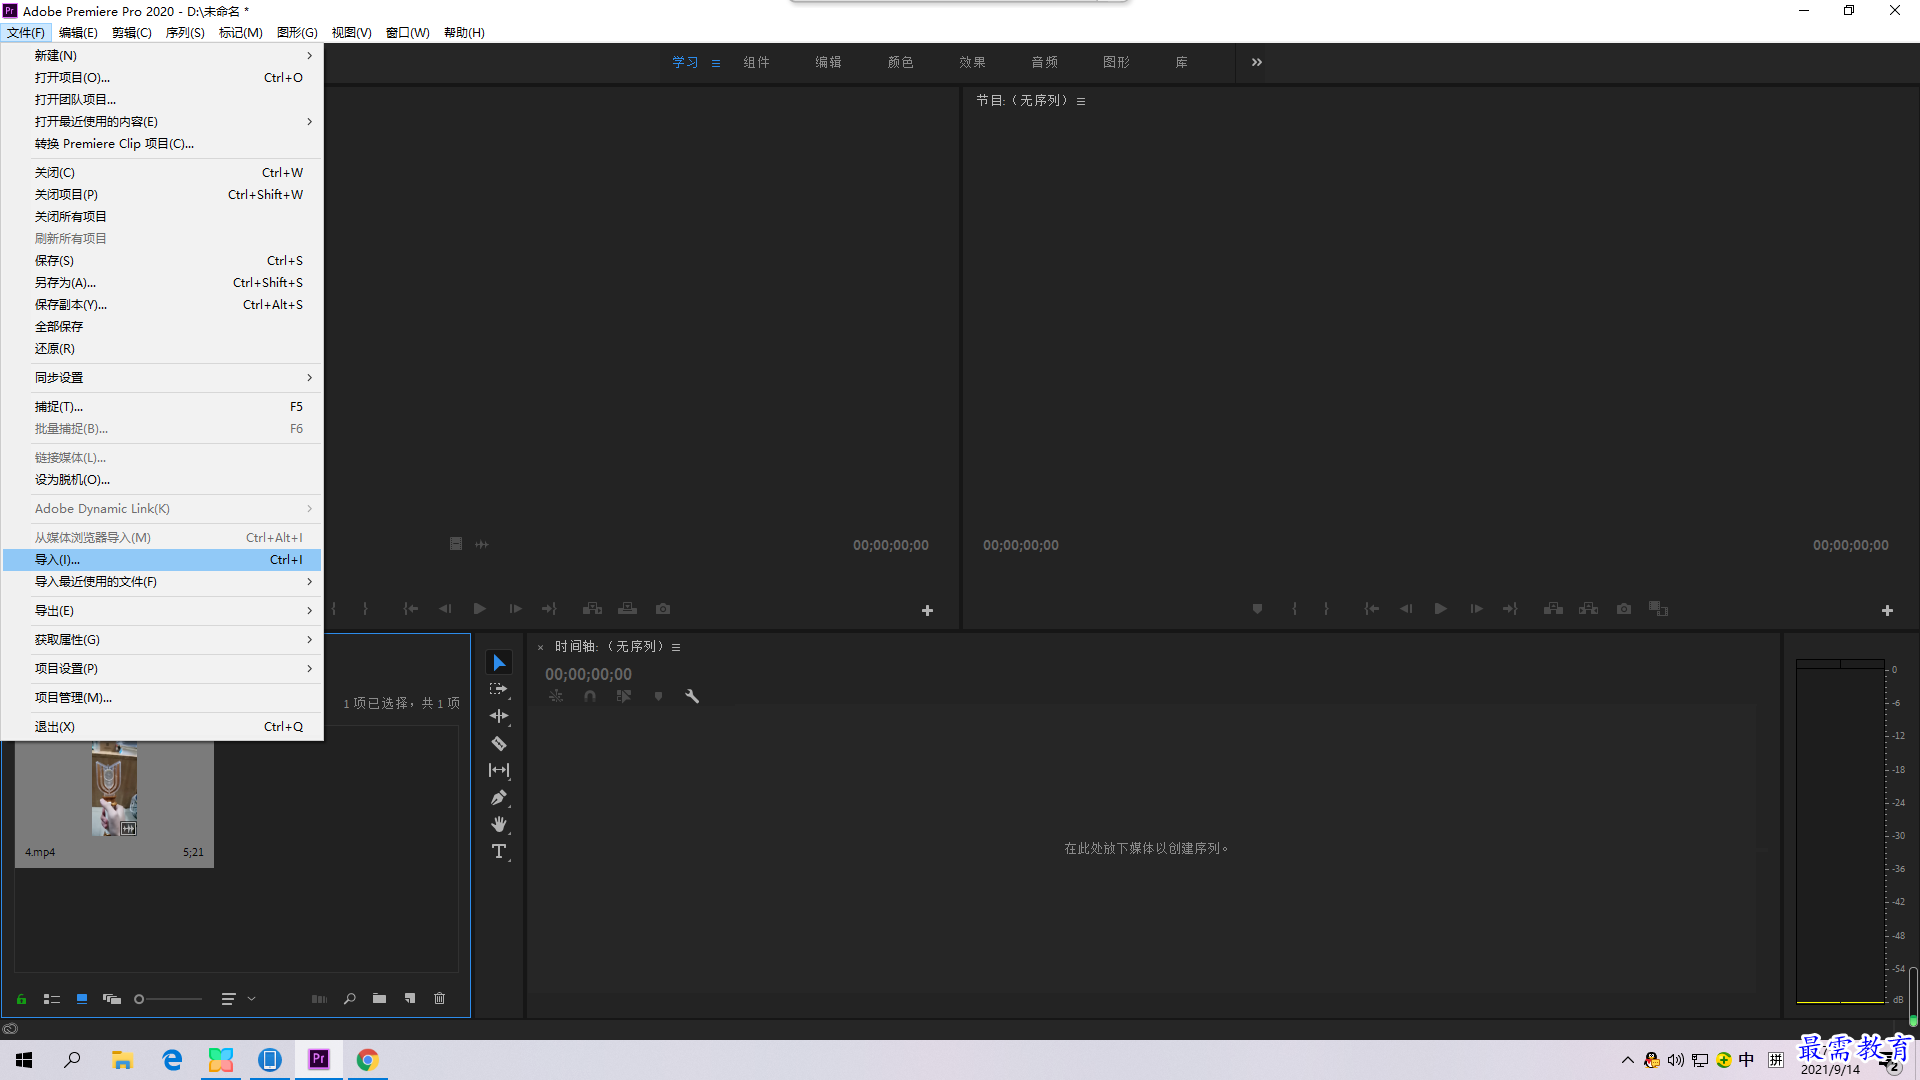Viewport: 1920px width, 1080px height.
Task: Choose 保存(S) from File menu
Action: [x=162, y=261]
